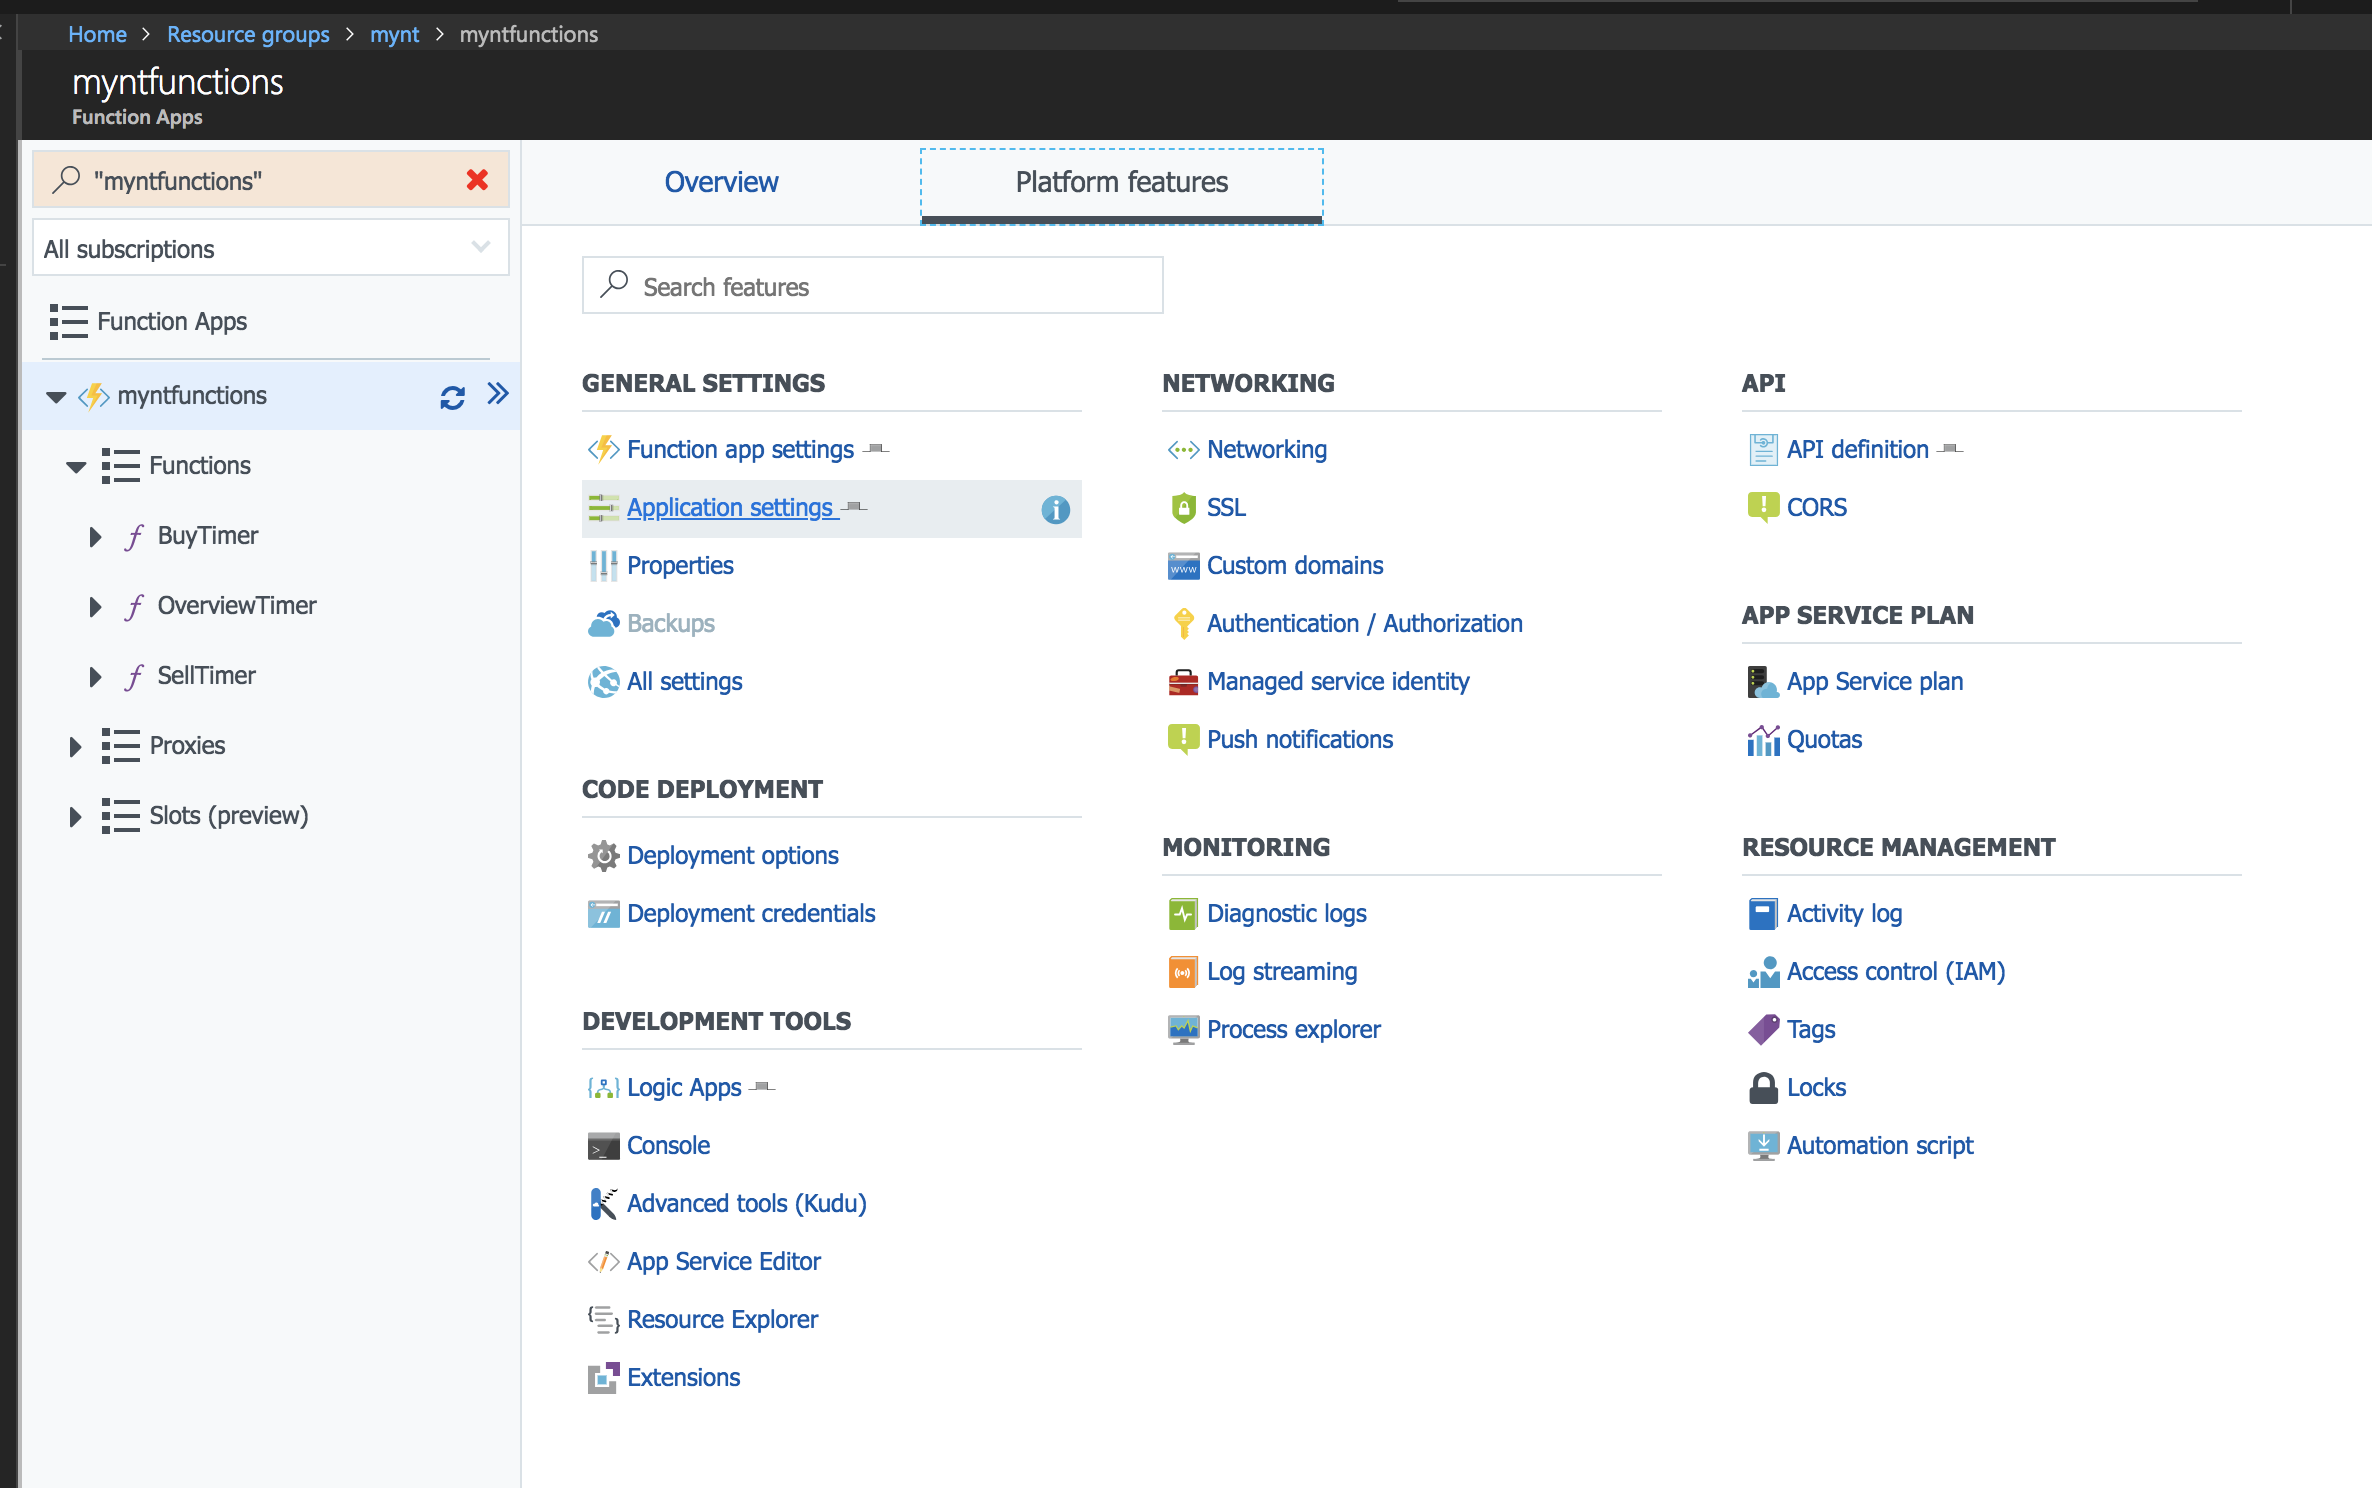Click the Console terminal icon

pyautogui.click(x=602, y=1146)
